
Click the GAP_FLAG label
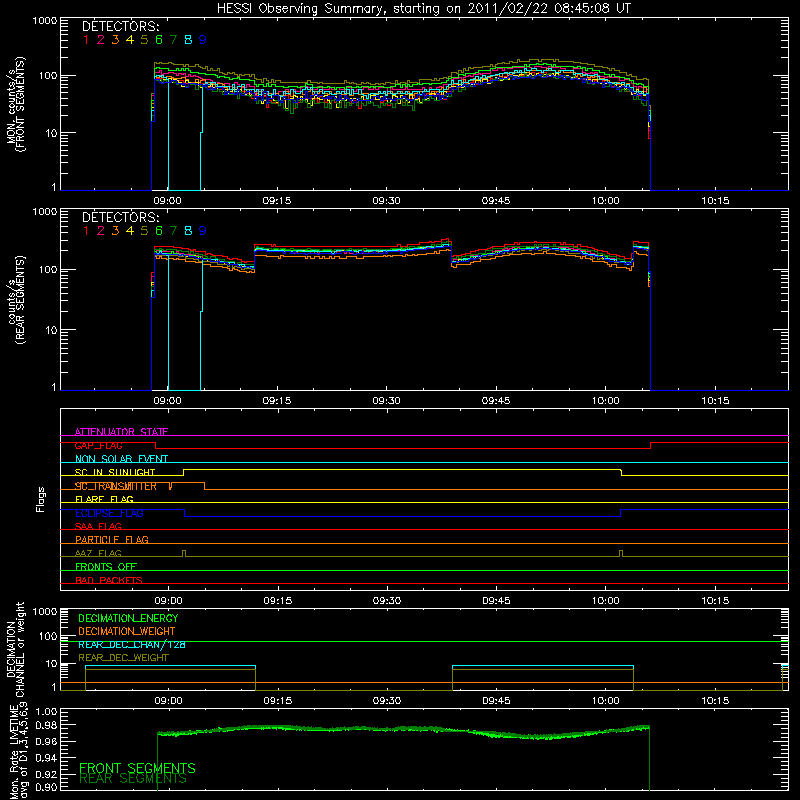click(98, 445)
